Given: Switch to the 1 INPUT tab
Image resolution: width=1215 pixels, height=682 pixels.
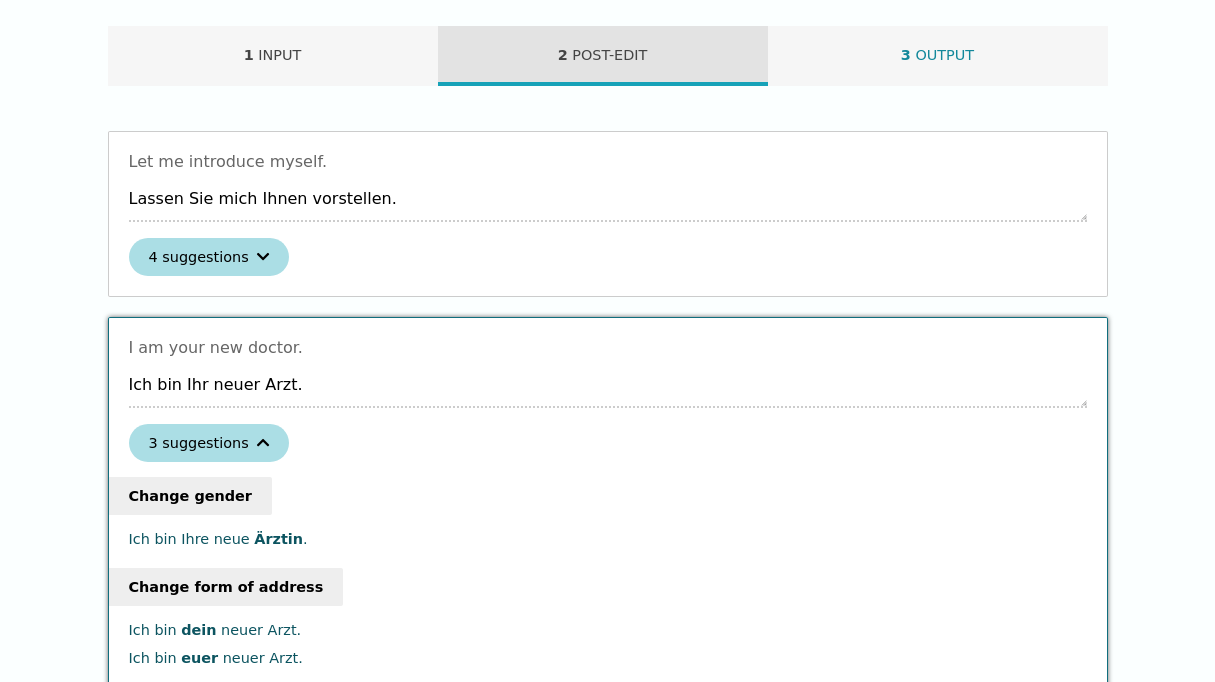Looking at the screenshot, I should pyautogui.click(x=273, y=56).
